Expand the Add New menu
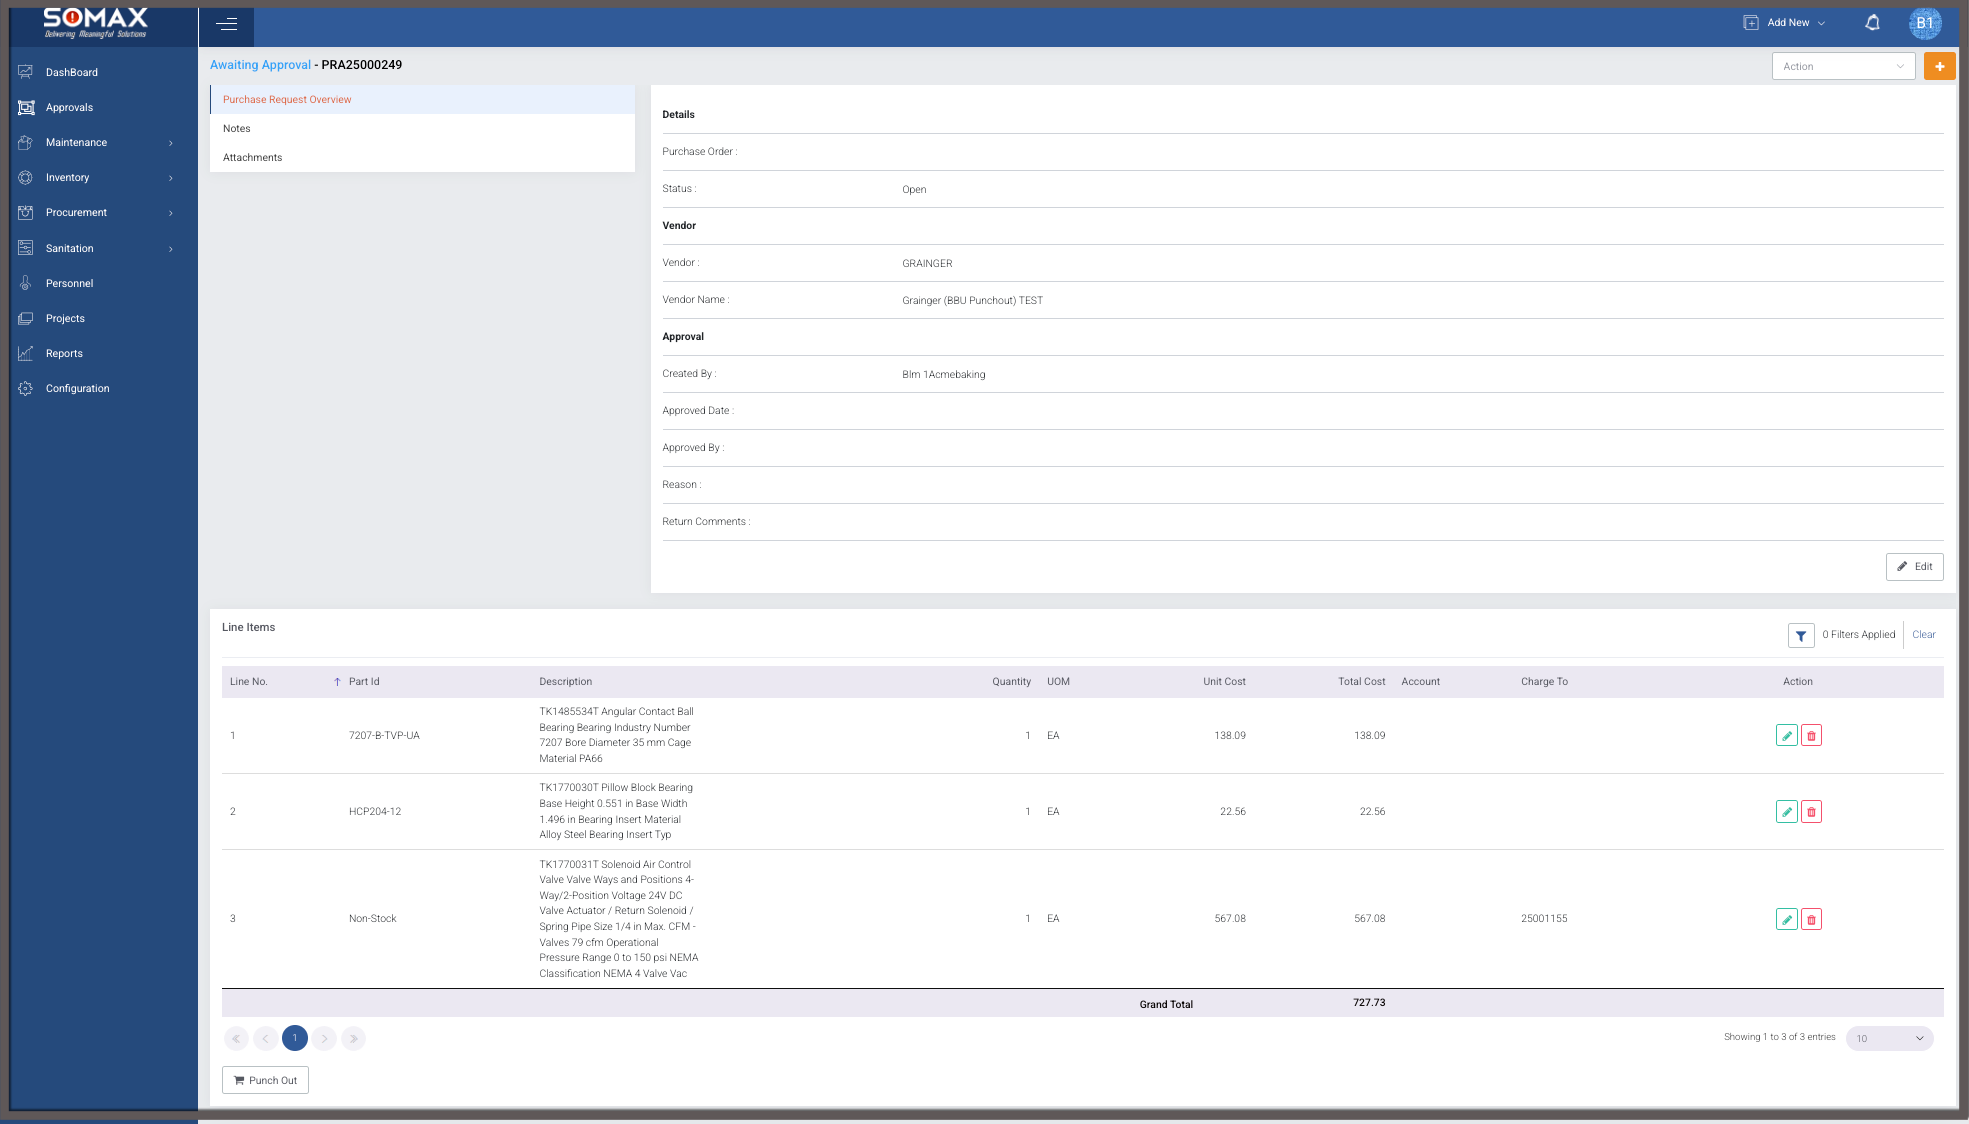Screen dimensions: 1969x1124 [1785, 23]
